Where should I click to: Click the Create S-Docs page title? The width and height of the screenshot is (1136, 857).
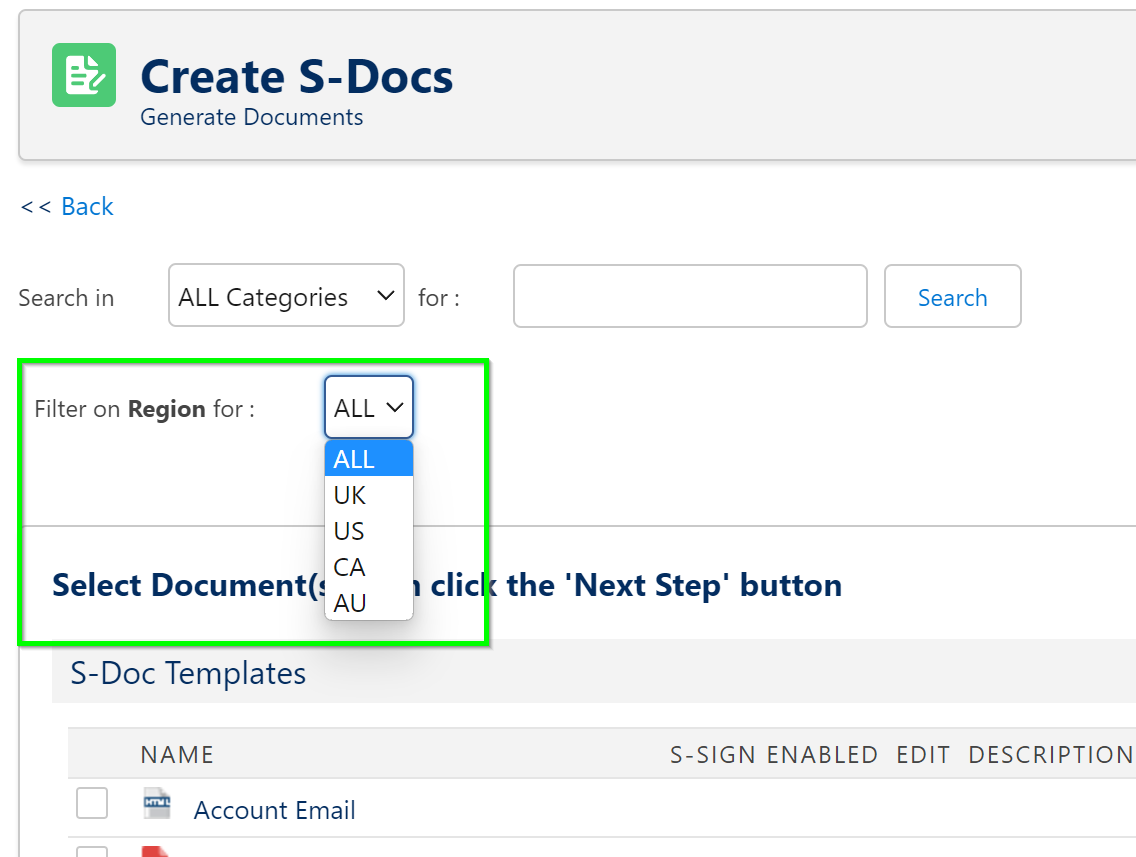296,77
